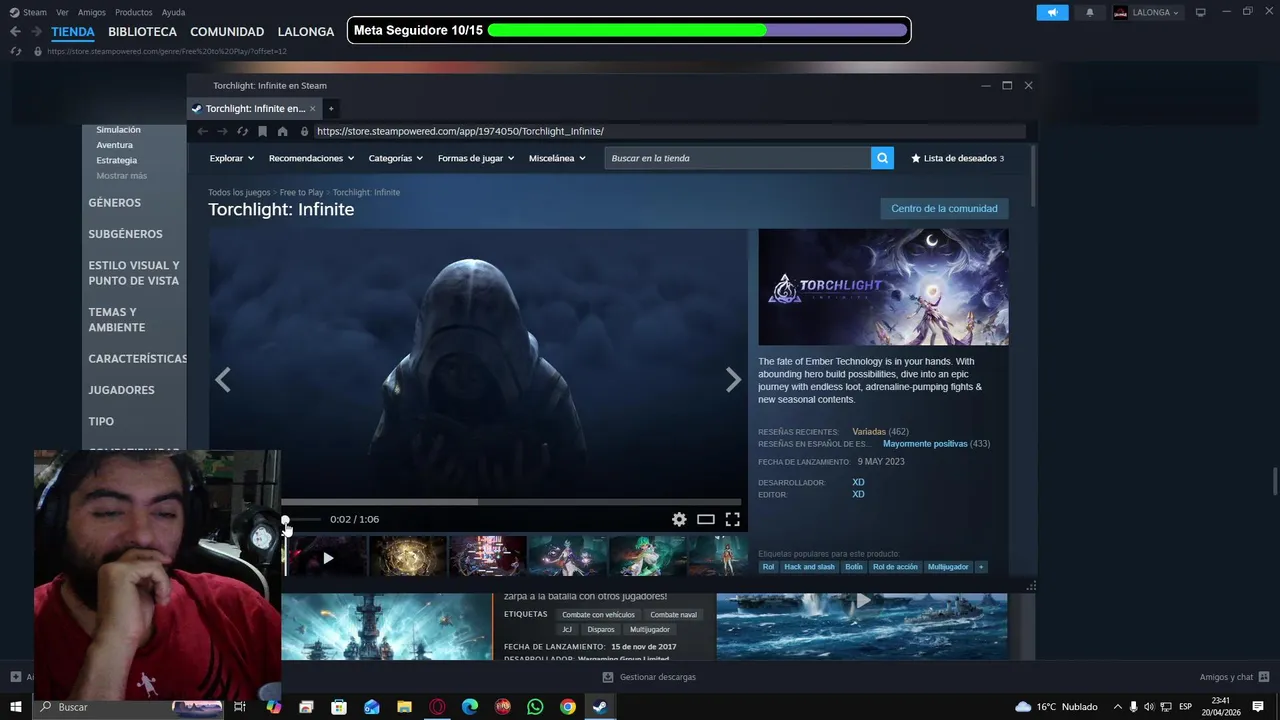Close the Torchlight: Infinite tab
The height and width of the screenshot is (720, 1280).
[312, 108]
